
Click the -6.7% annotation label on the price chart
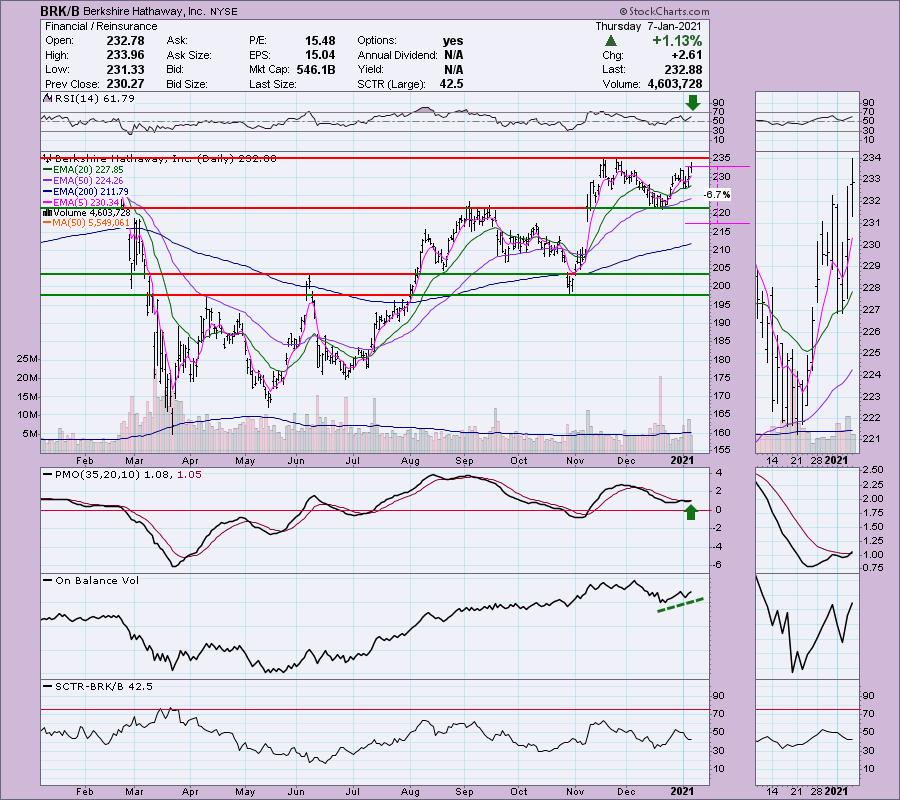pos(717,195)
